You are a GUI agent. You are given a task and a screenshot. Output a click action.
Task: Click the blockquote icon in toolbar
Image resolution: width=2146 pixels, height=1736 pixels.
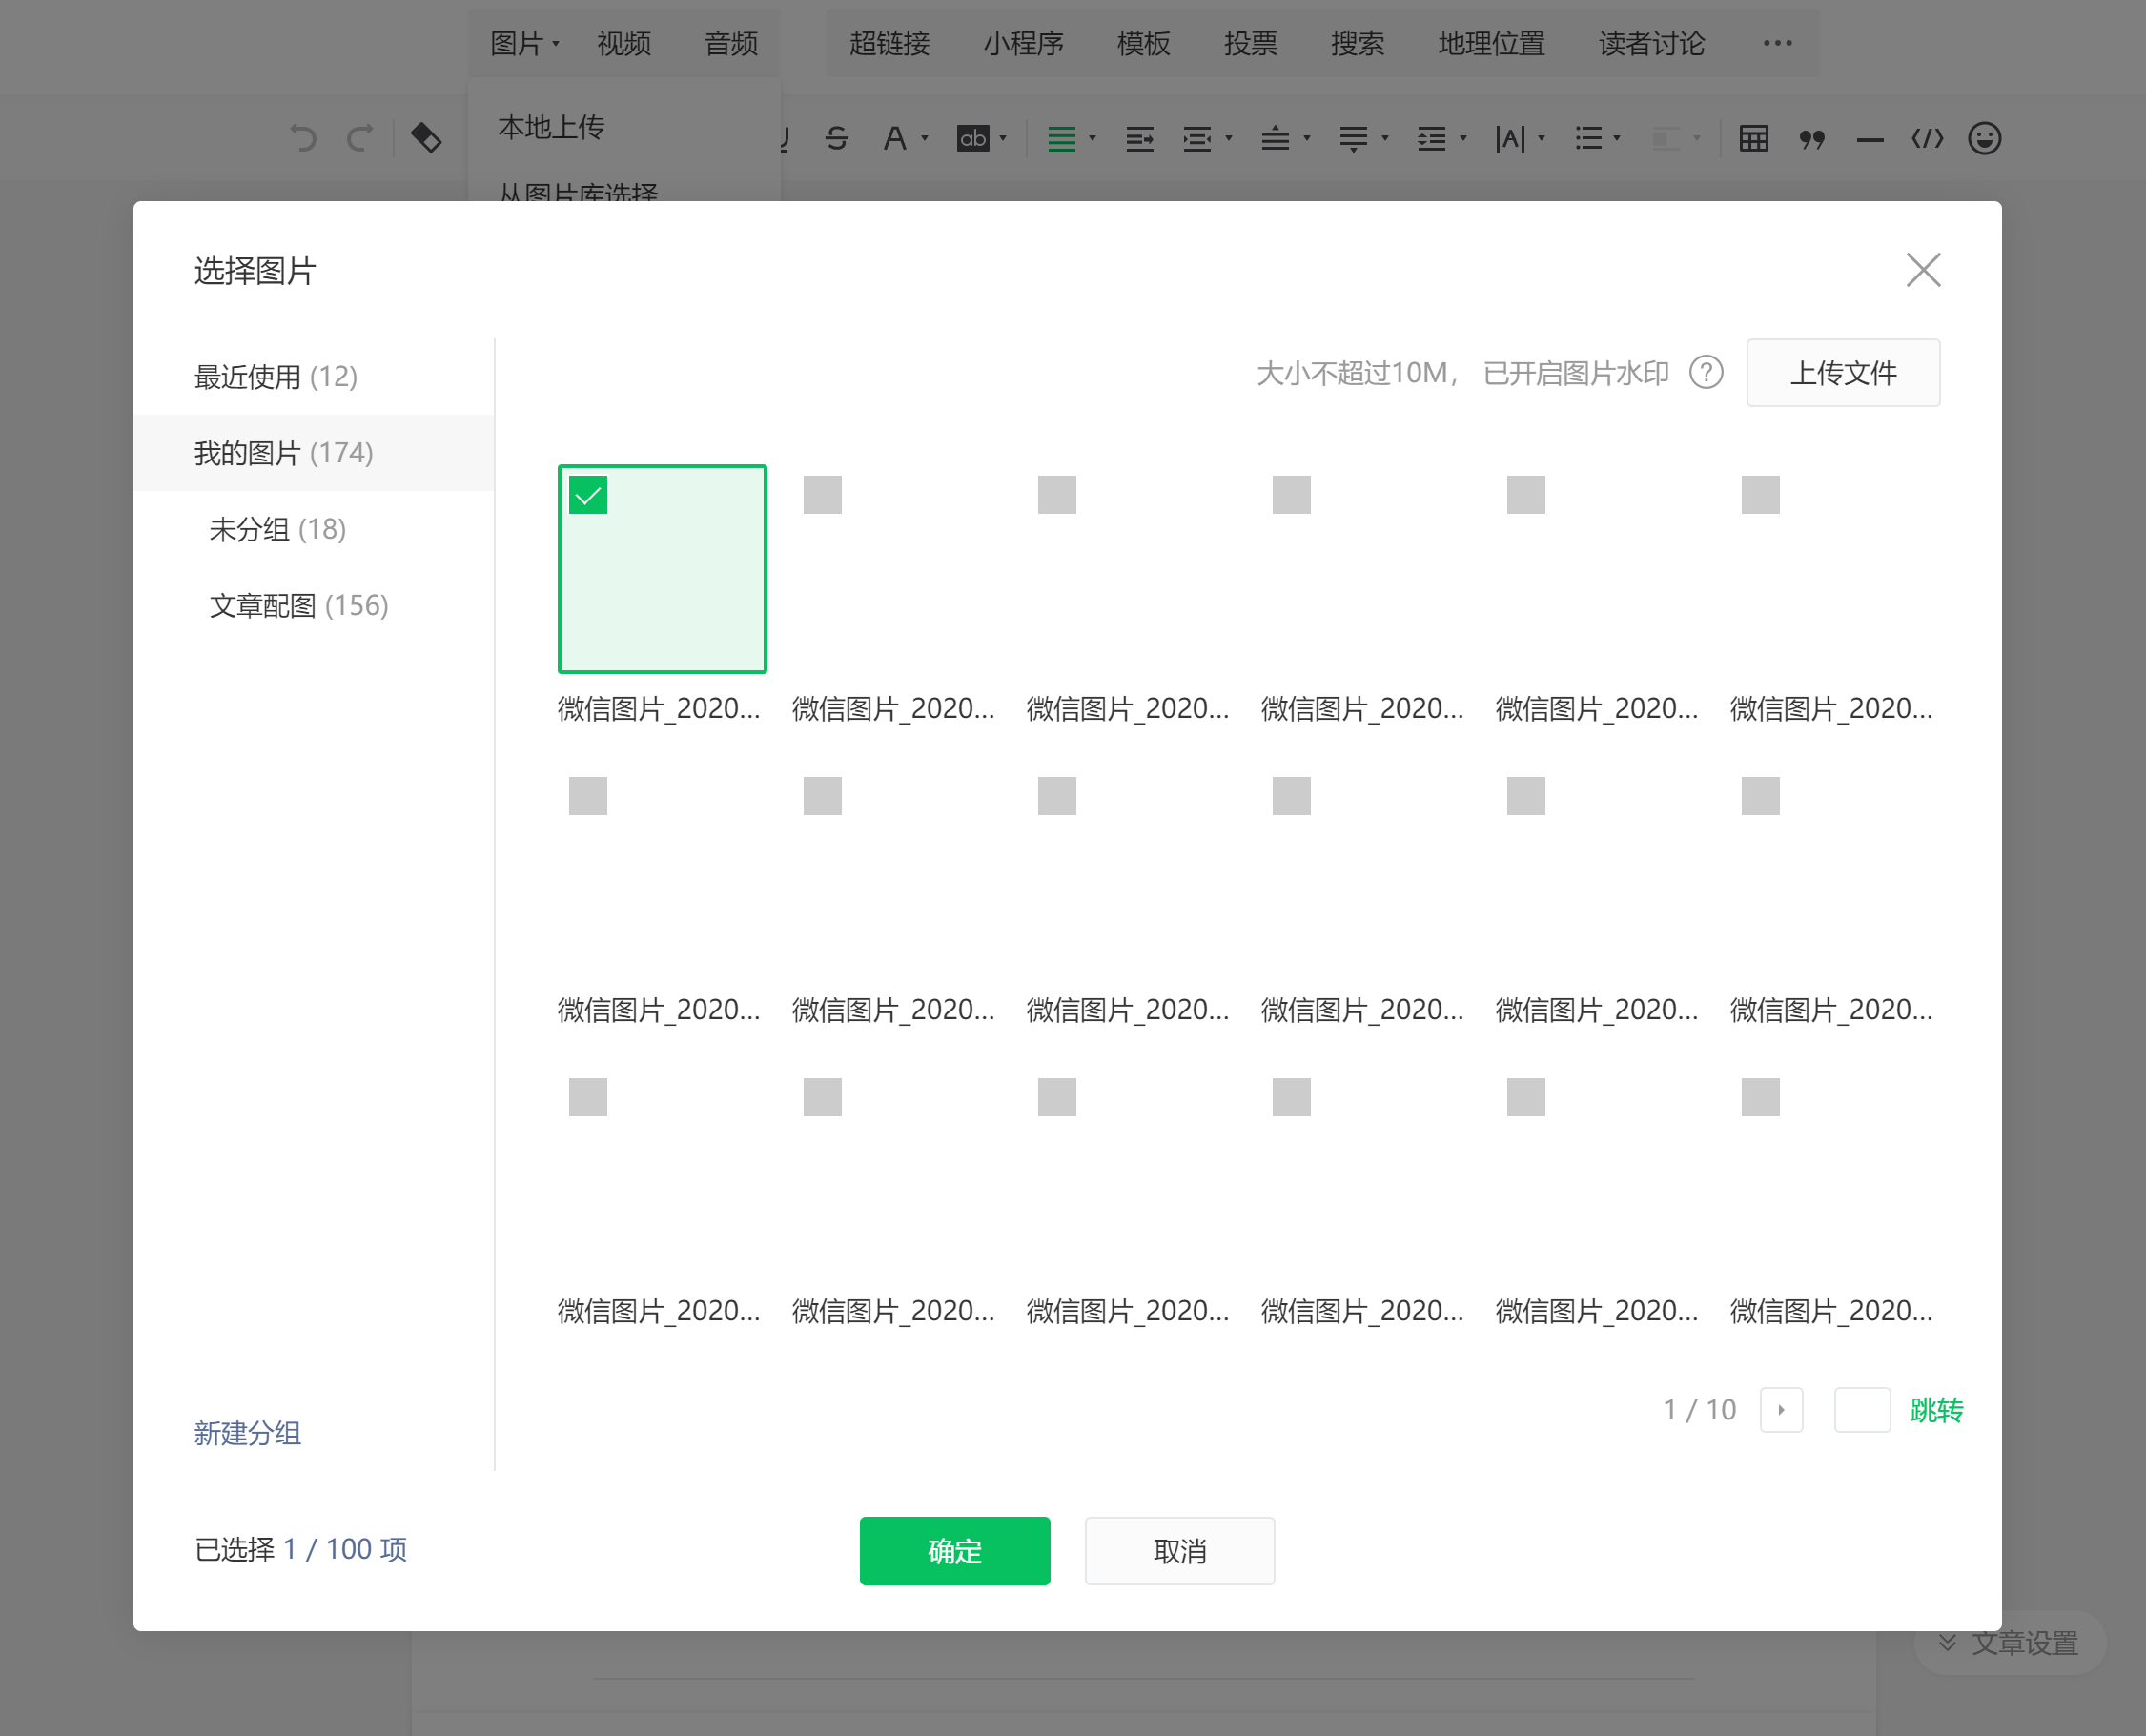point(1811,138)
